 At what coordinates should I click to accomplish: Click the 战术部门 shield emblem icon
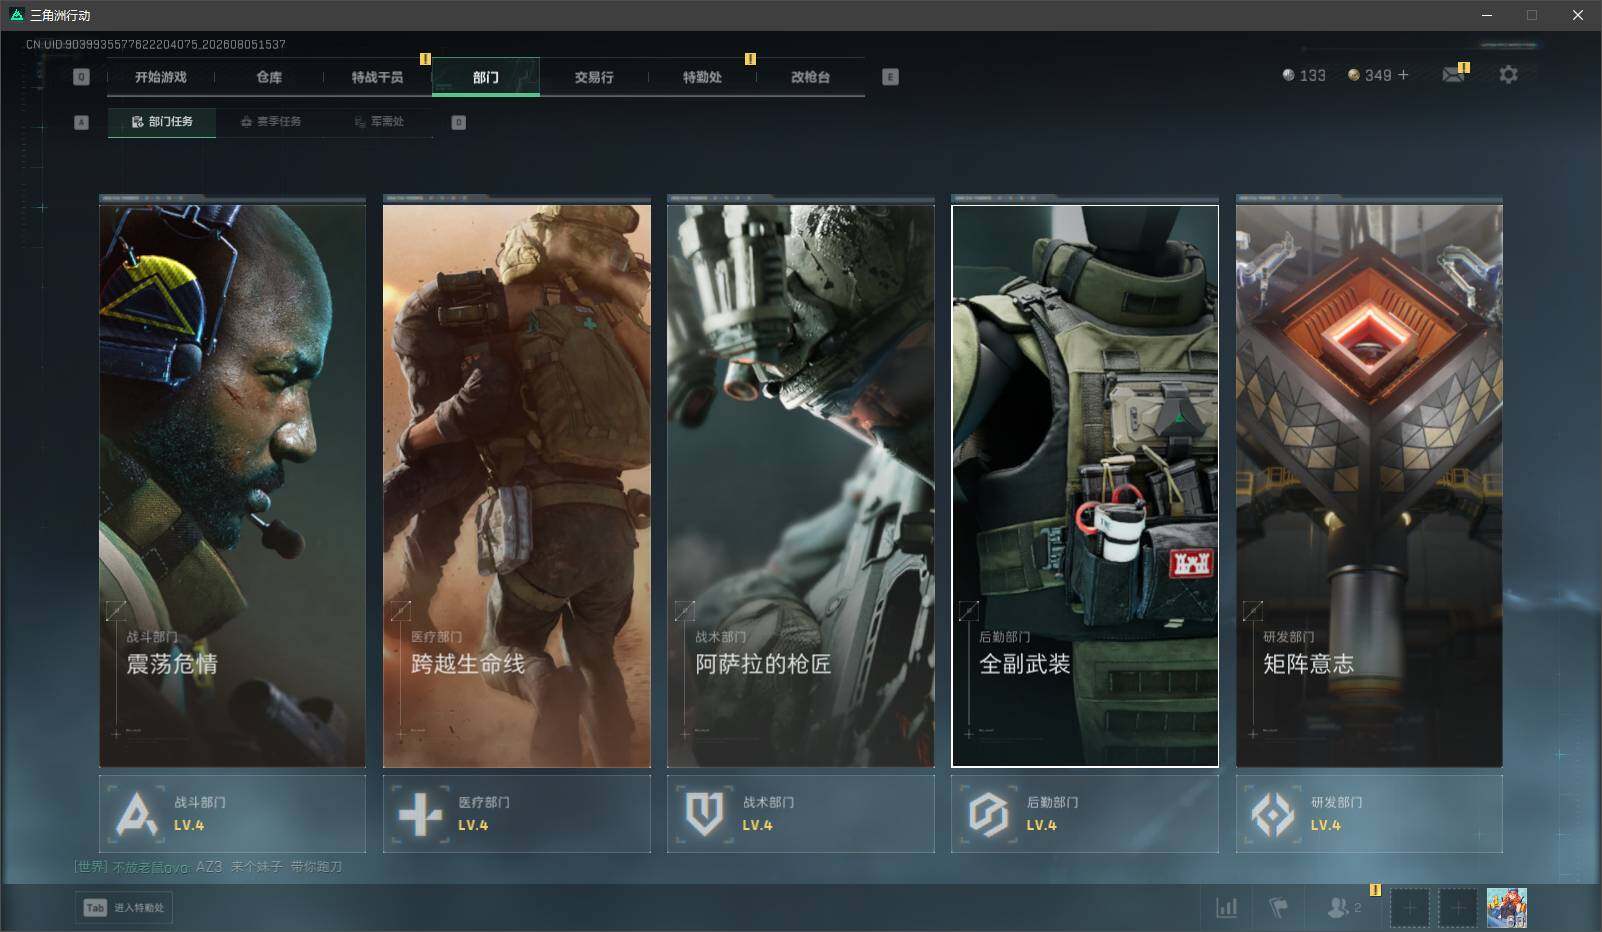coord(704,815)
